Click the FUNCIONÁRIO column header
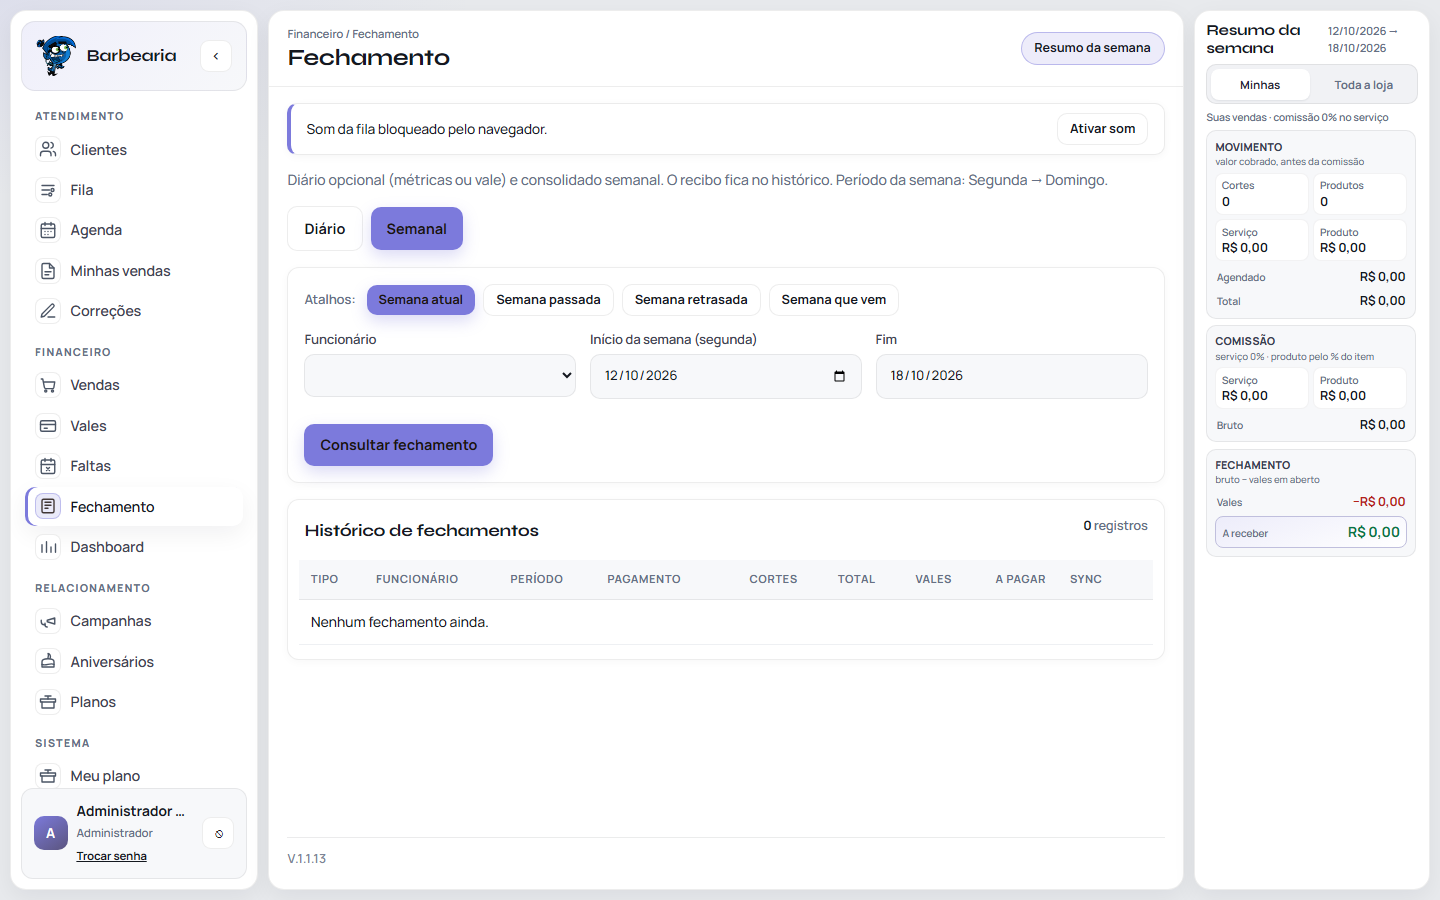 pyautogui.click(x=417, y=580)
